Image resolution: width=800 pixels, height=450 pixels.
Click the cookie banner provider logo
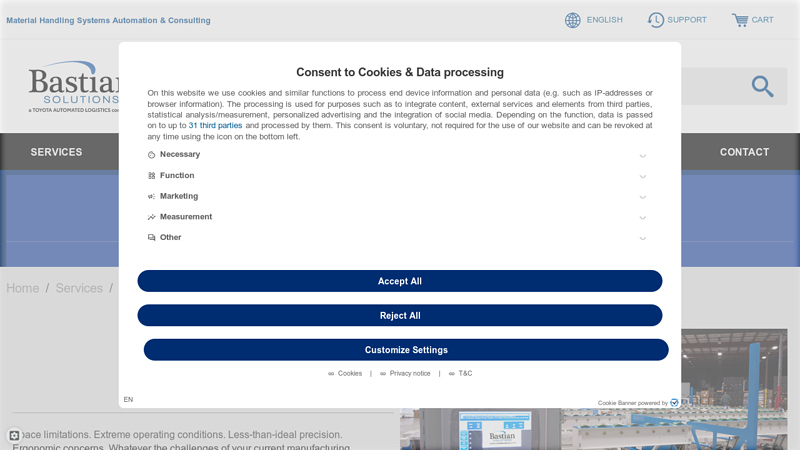pyautogui.click(x=674, y=403)
